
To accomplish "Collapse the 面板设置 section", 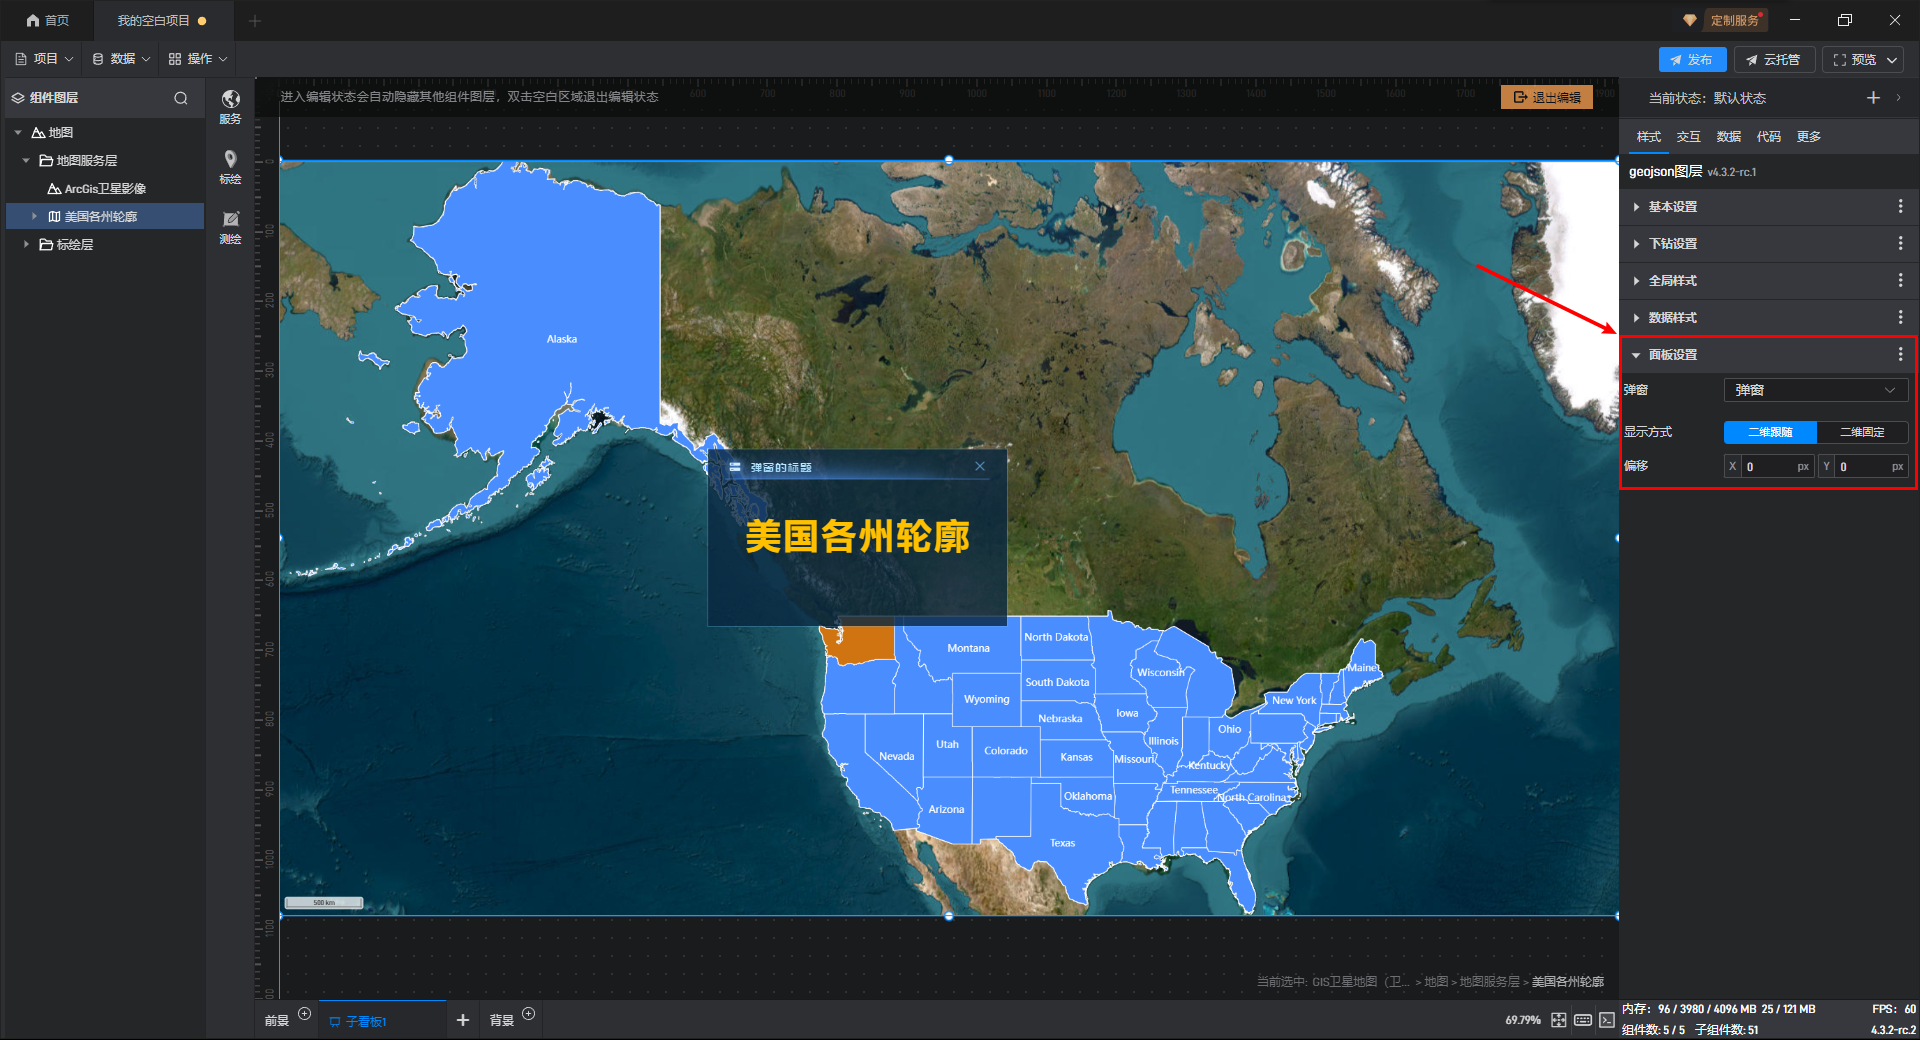I will [x=1636, y=355].
